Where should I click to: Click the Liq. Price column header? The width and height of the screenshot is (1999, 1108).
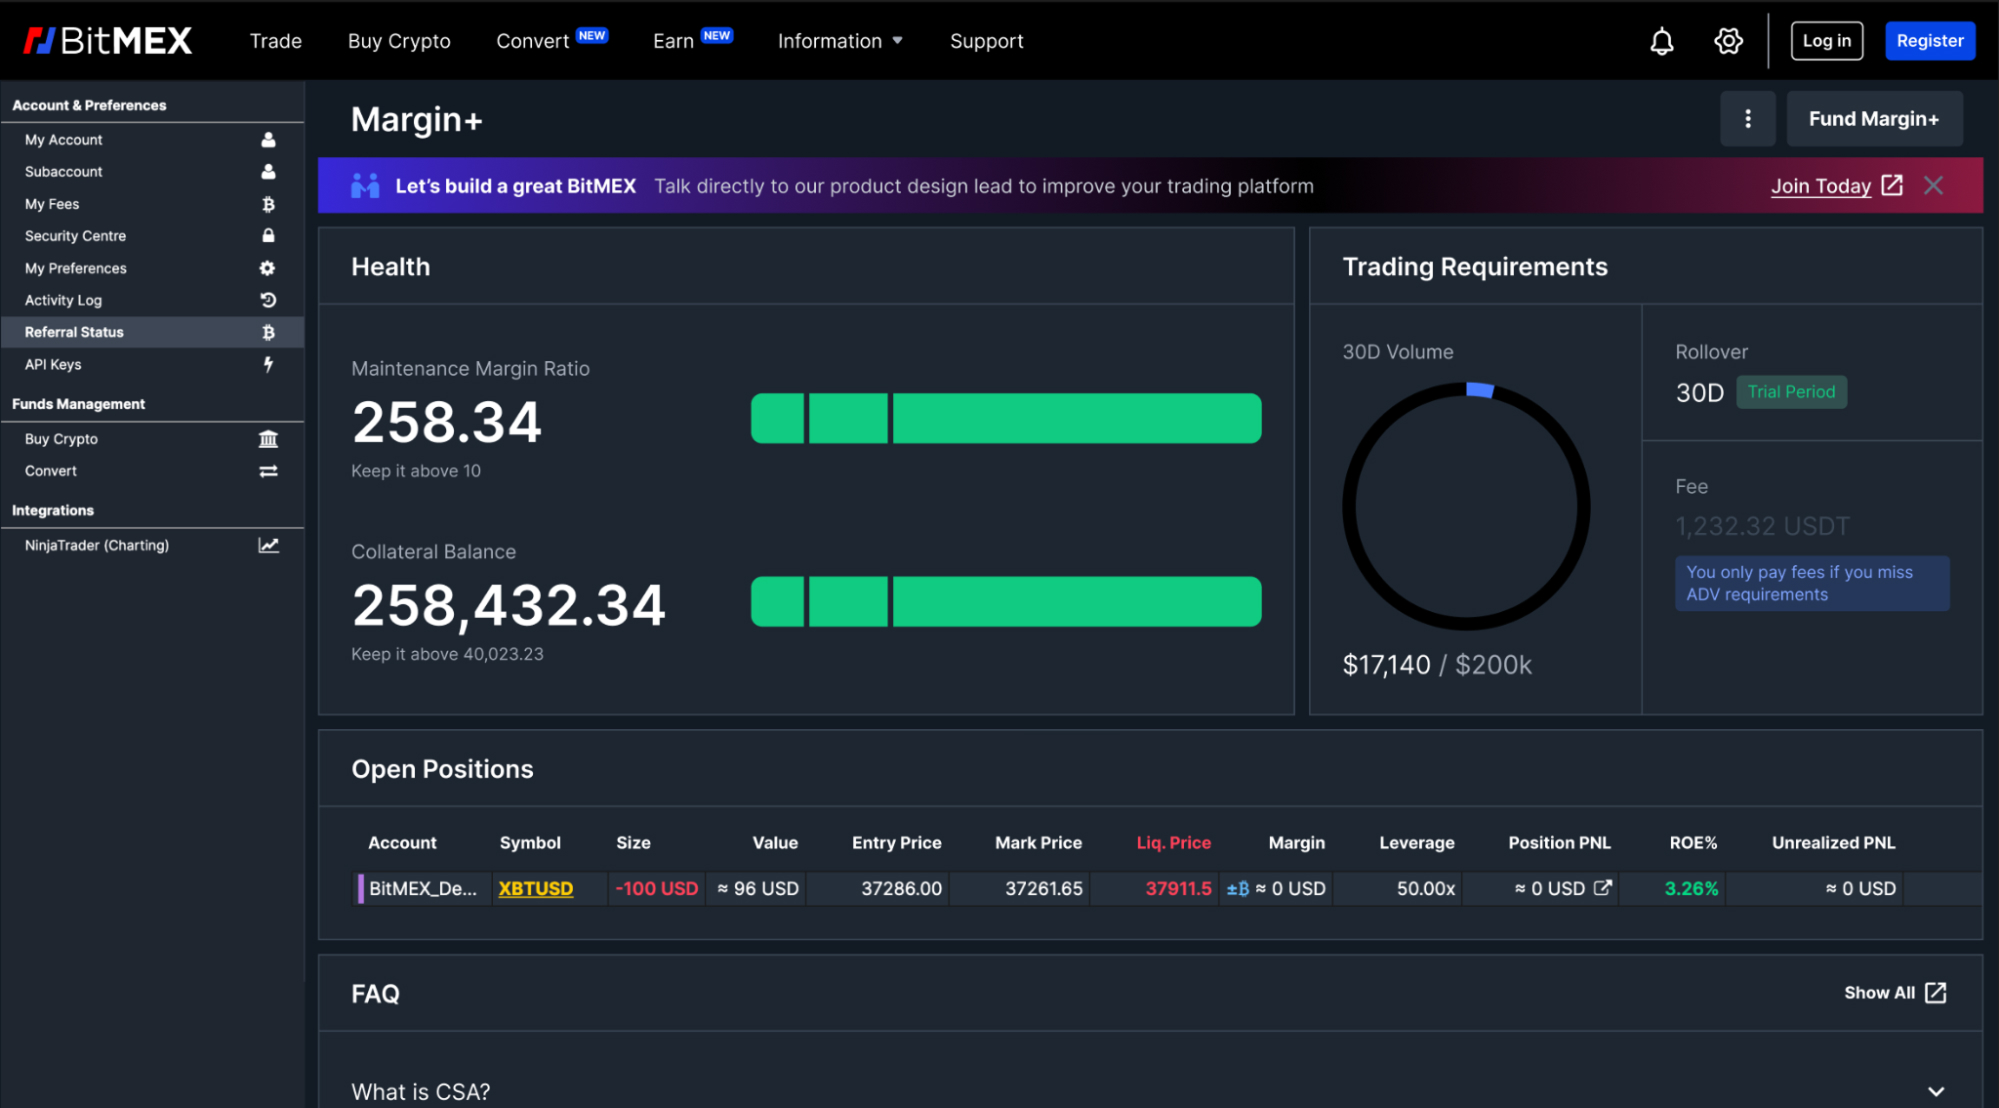pos(1173,843)
